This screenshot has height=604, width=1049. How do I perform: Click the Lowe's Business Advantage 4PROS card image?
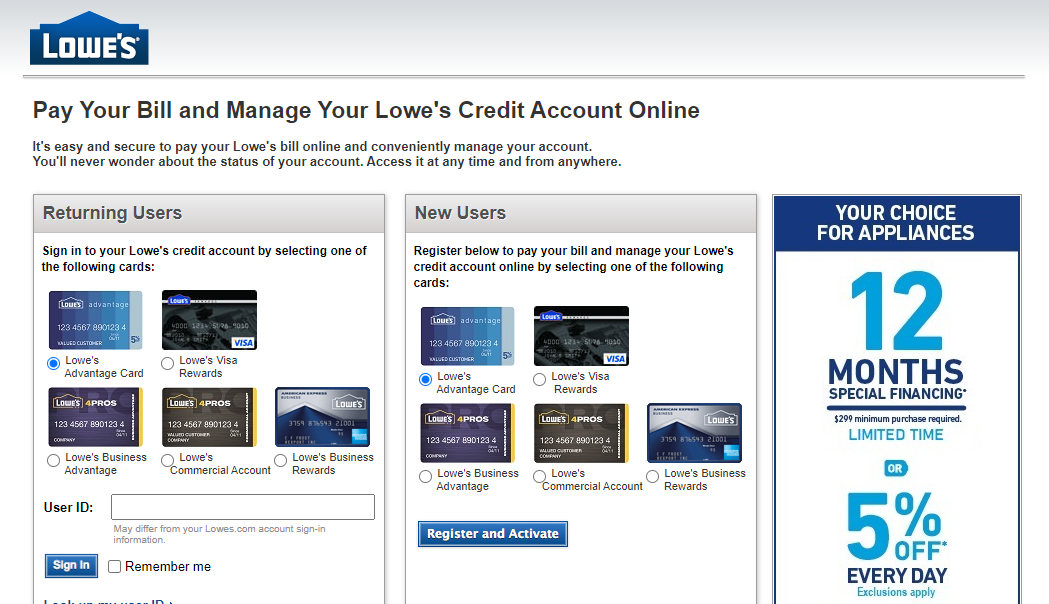(95, 417)
